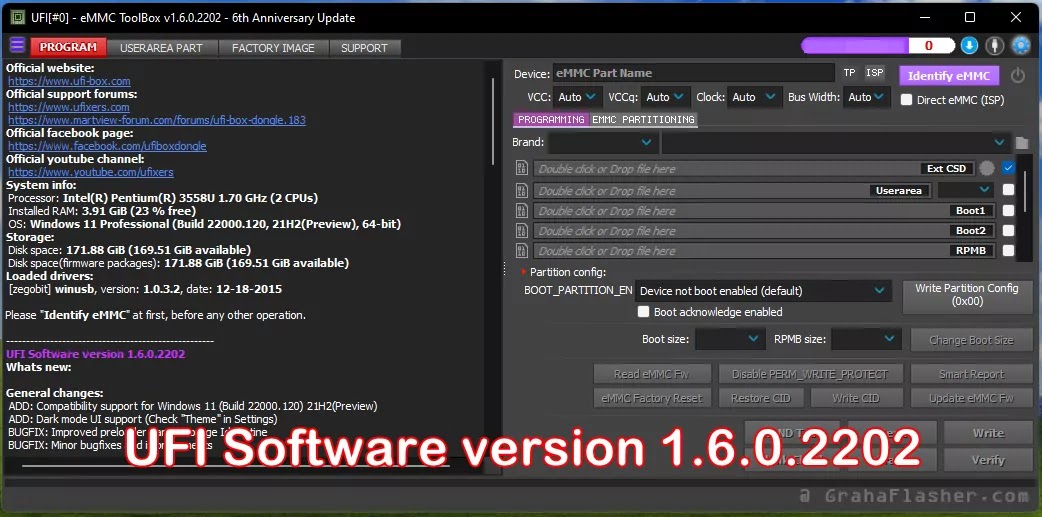Click the power icon beside Identify eMMC
Viewport: 1042px width, 517px height.
pyautogui.click(x=1017, y=76)
